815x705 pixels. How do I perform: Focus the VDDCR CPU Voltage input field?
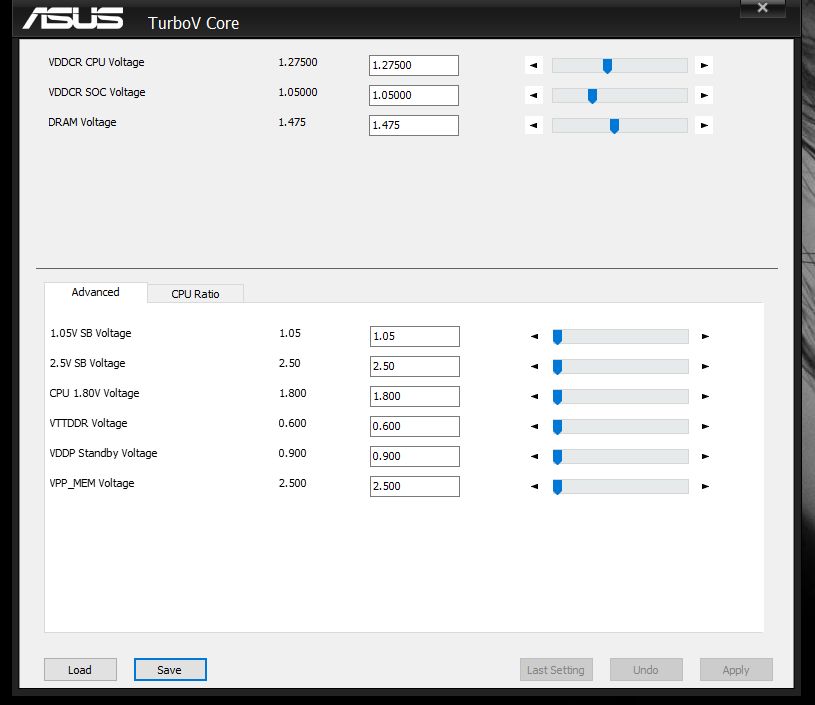tap(414, 66)
